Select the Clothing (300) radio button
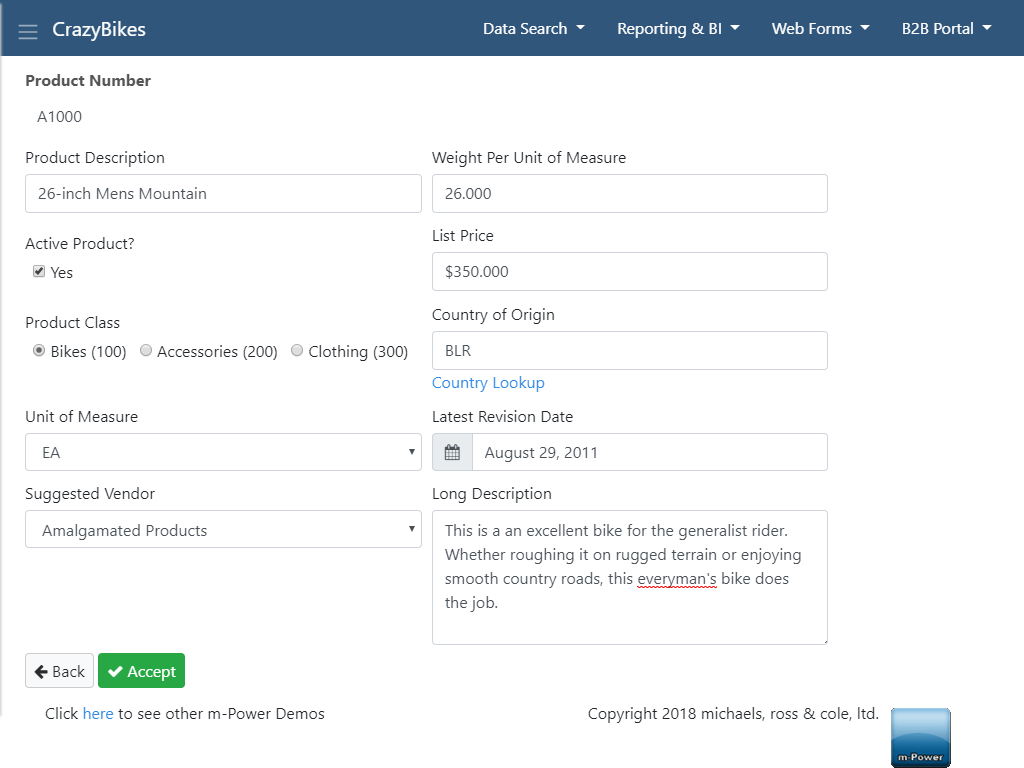Viewport: 1024px width, 768px height. pyautogui.click(x=297, y=351)
